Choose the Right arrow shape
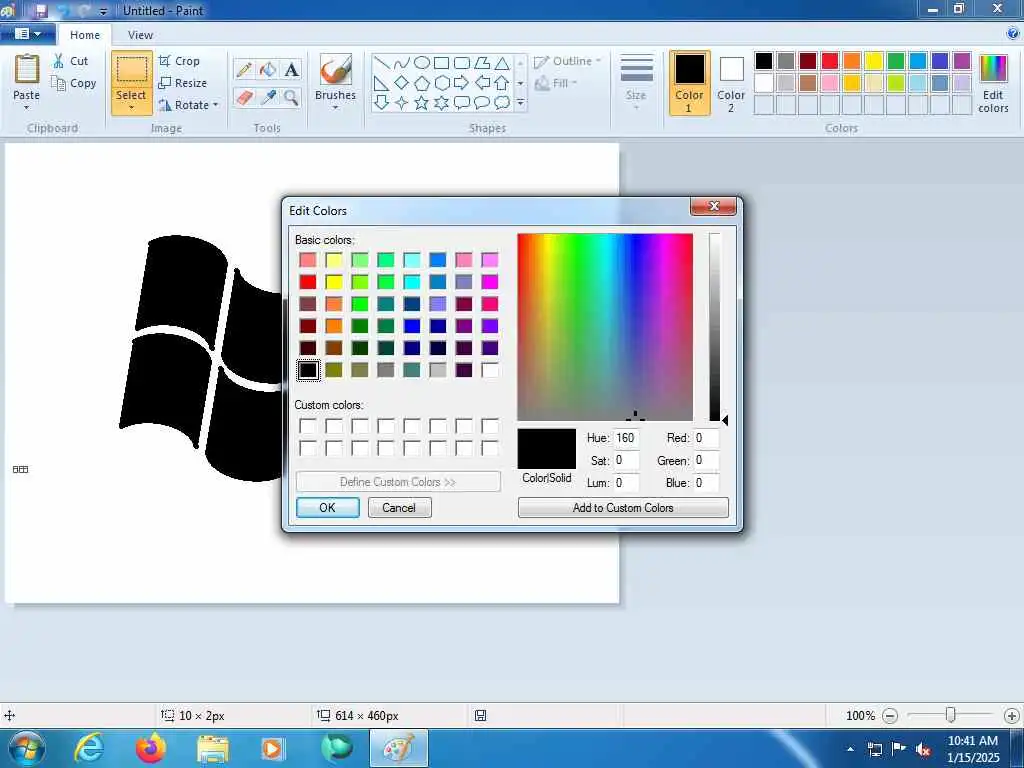The height and width of the screenshot is (768, 1024). click(462, 83)
